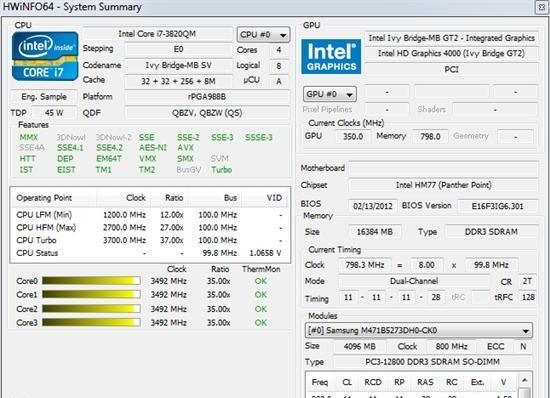The height and width of the screenshot is (398, 550).
Task: Select the CPU Turbo row
Action: (149, 240)
